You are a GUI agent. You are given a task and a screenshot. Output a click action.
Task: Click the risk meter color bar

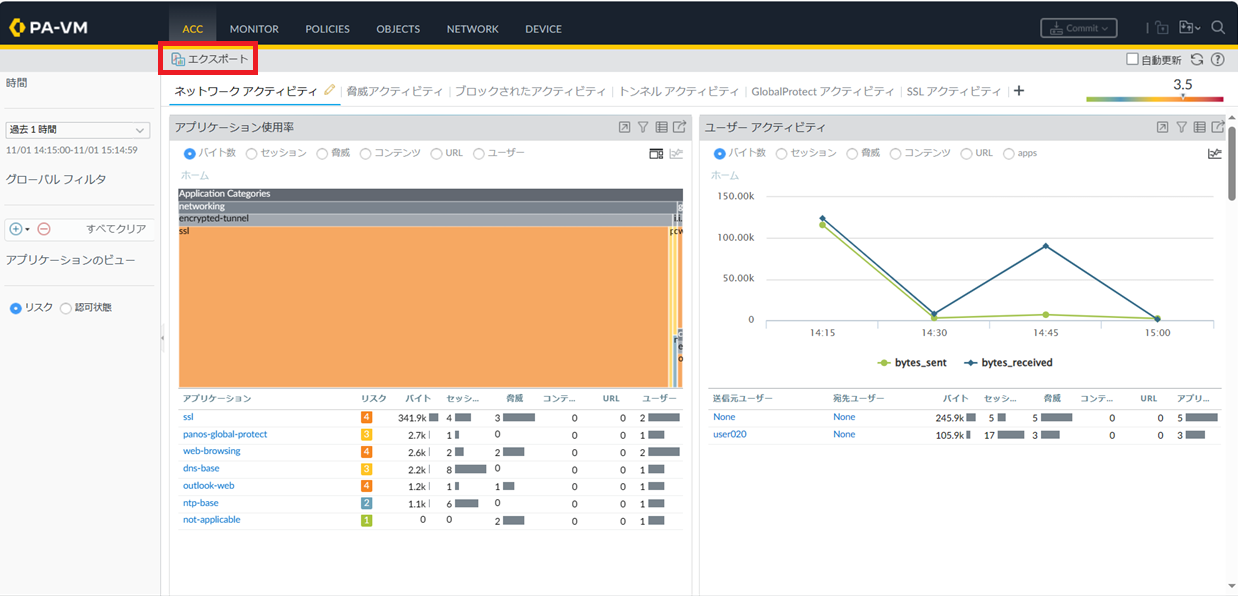[1154, 99]
